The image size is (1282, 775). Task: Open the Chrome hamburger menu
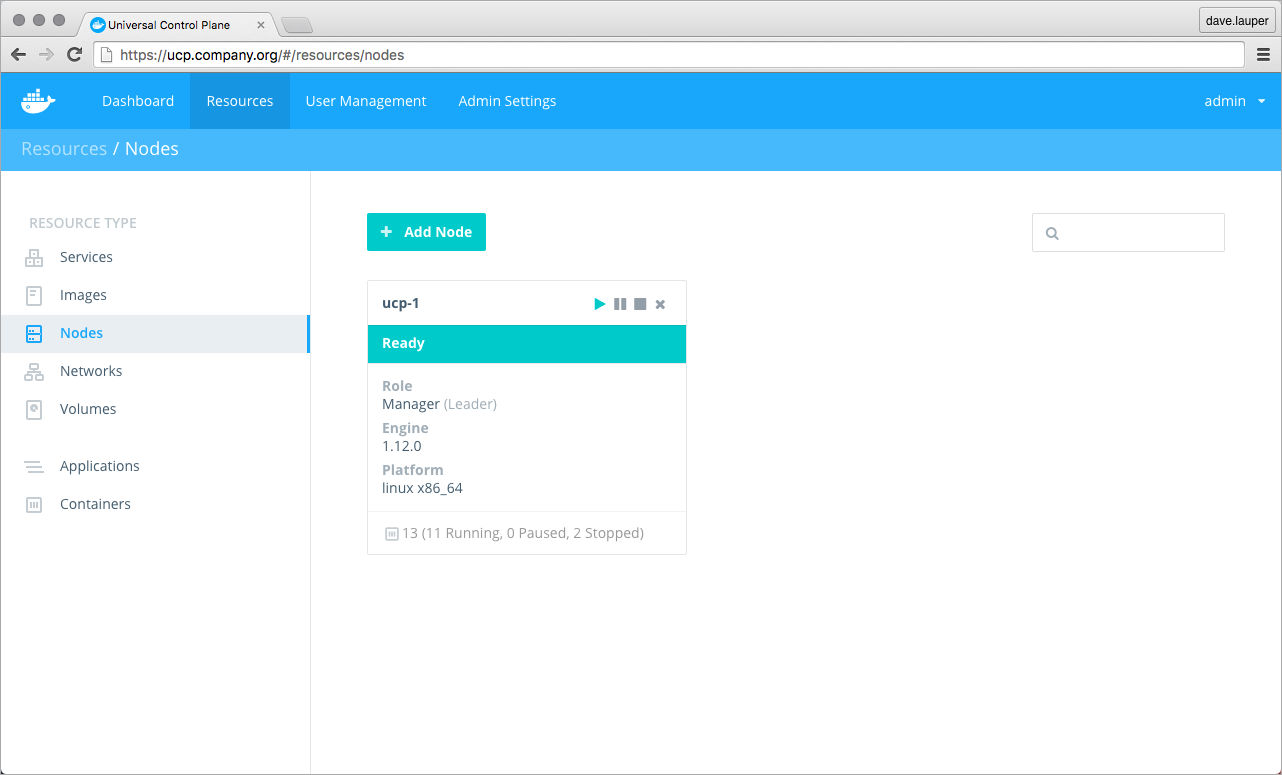pyautogui.click(x=1264, y=55)
